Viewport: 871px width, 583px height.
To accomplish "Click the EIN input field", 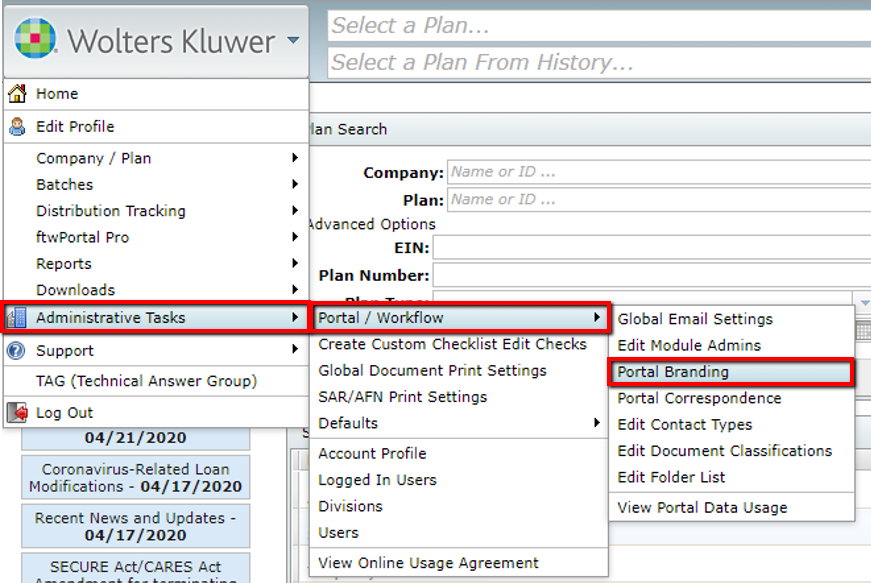I will click(652, 248).
